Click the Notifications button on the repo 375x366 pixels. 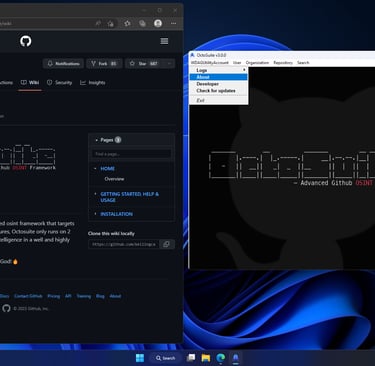coord(63,63)
